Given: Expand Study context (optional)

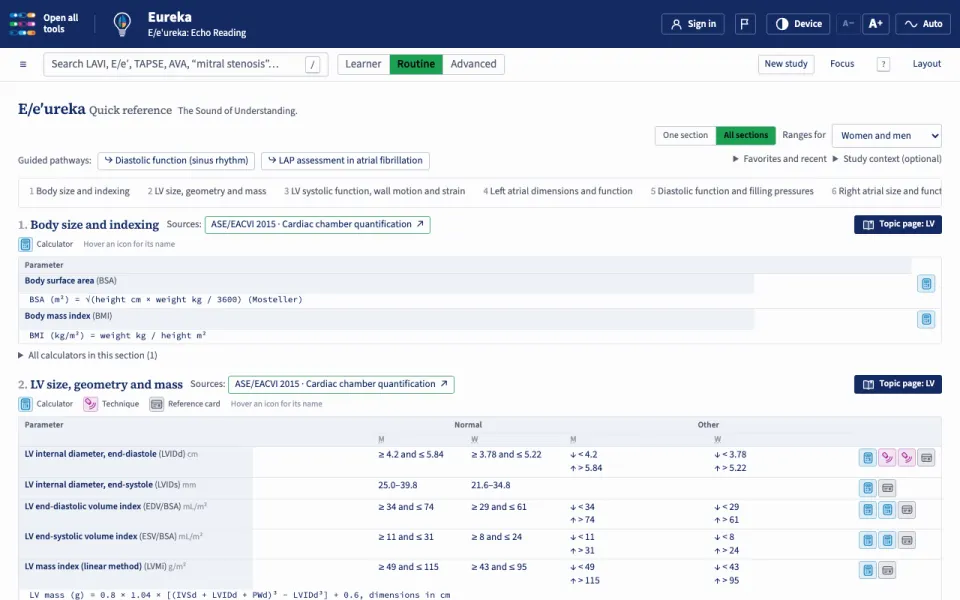Looking at the screenshot, I should pos(887,159).
